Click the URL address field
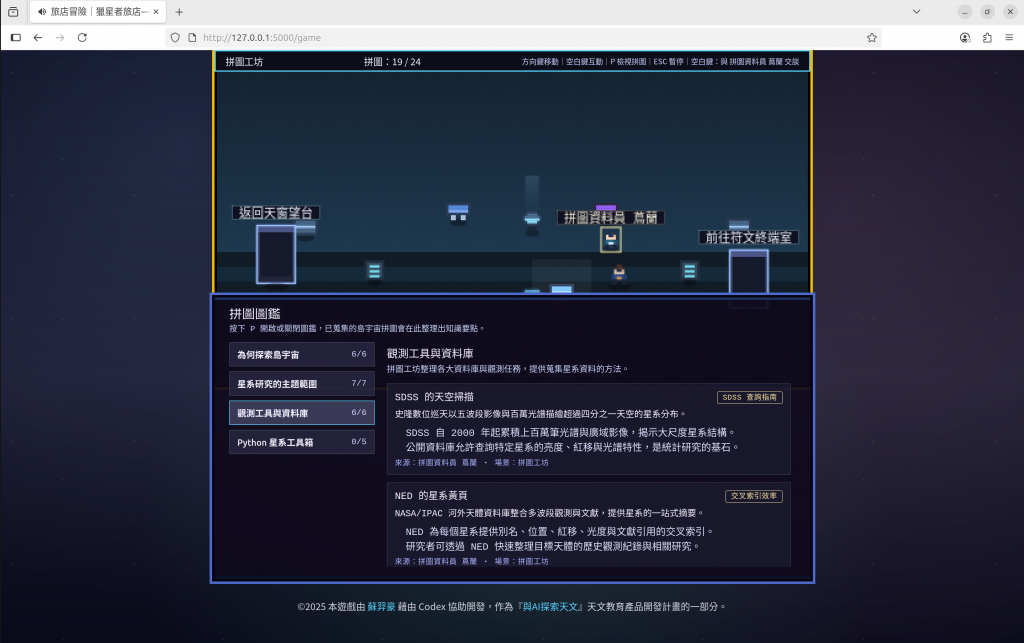The height and width of the screenshot is (643, 1024). (522, 38)
